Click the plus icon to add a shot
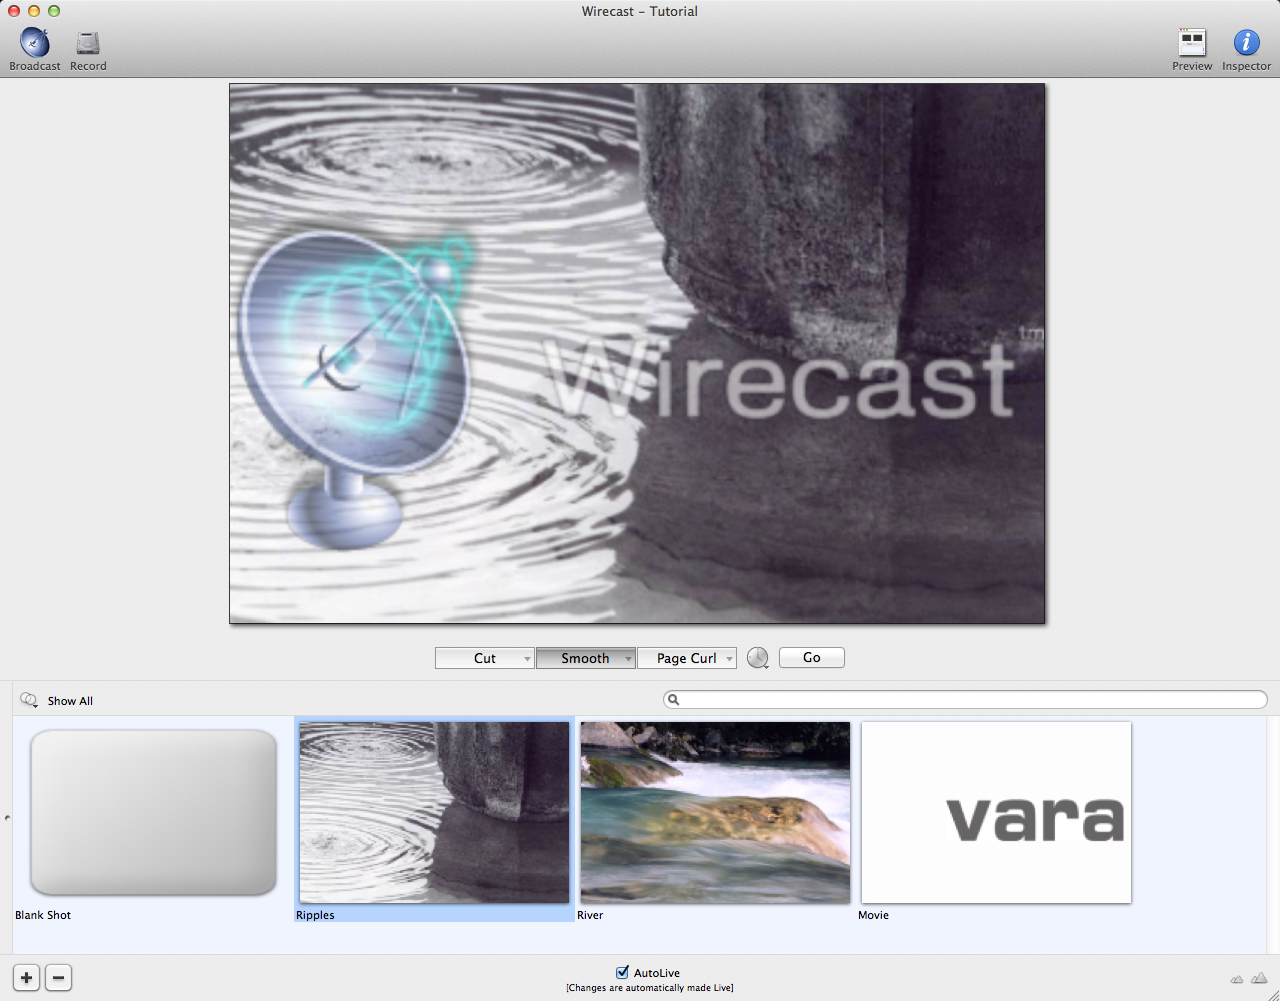1280x1001 pixels. tap(25, 977)
